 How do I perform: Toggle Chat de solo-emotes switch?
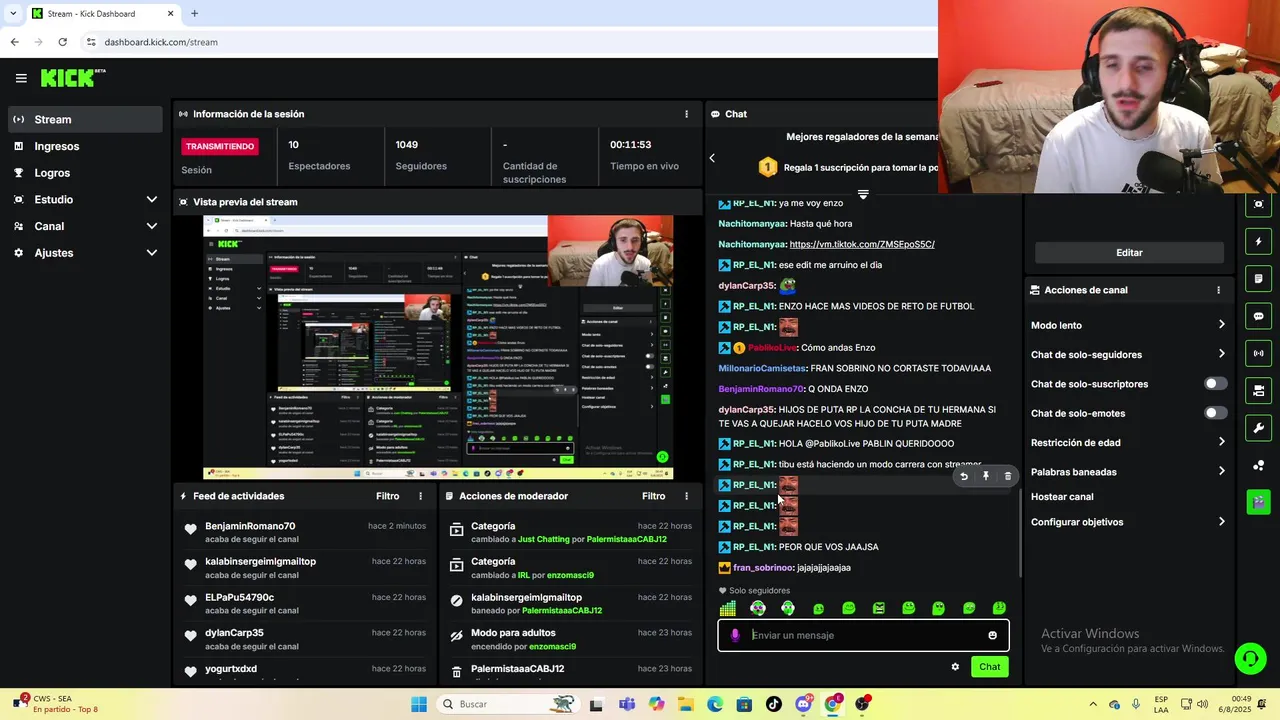[1215, 413]
